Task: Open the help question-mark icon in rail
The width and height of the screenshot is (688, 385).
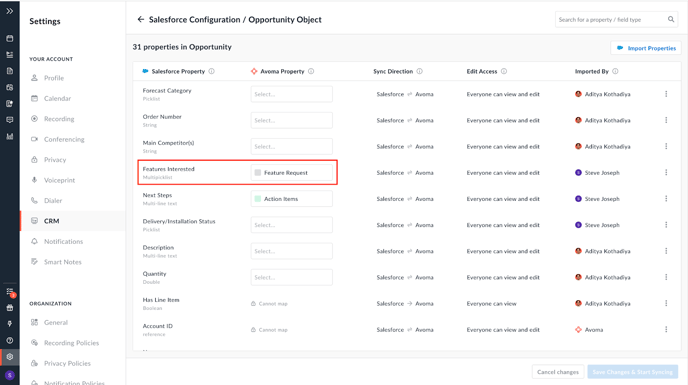Action: click(x=10, y=340)
